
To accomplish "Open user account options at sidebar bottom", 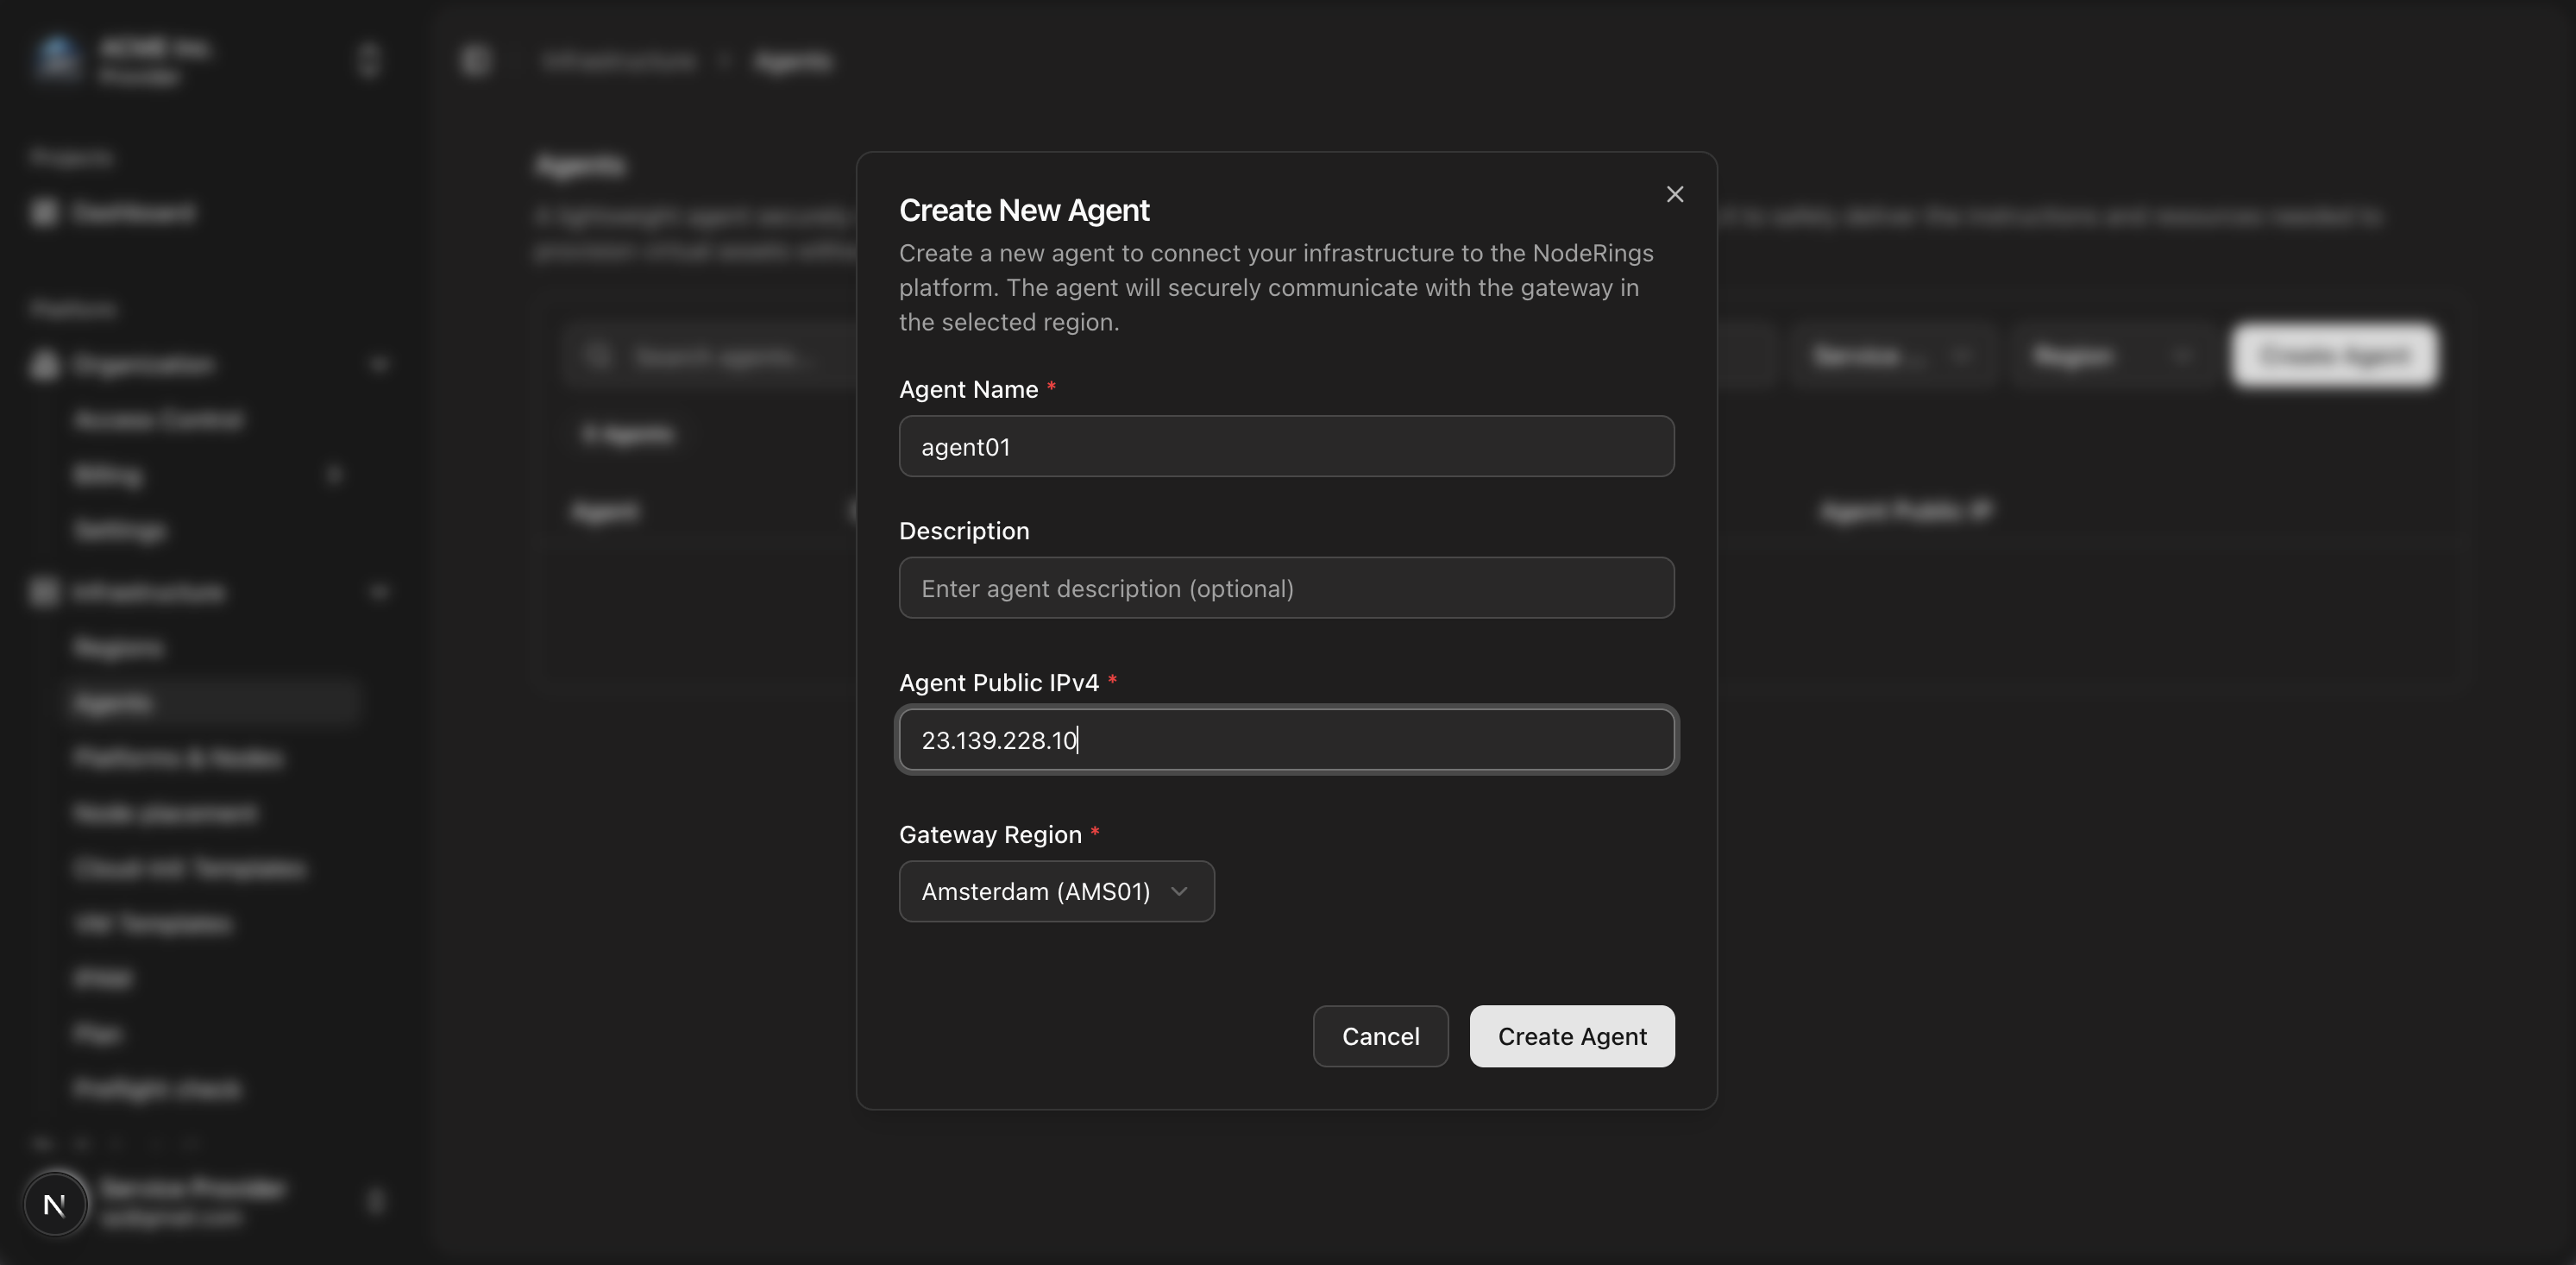I will (376, 1201).
